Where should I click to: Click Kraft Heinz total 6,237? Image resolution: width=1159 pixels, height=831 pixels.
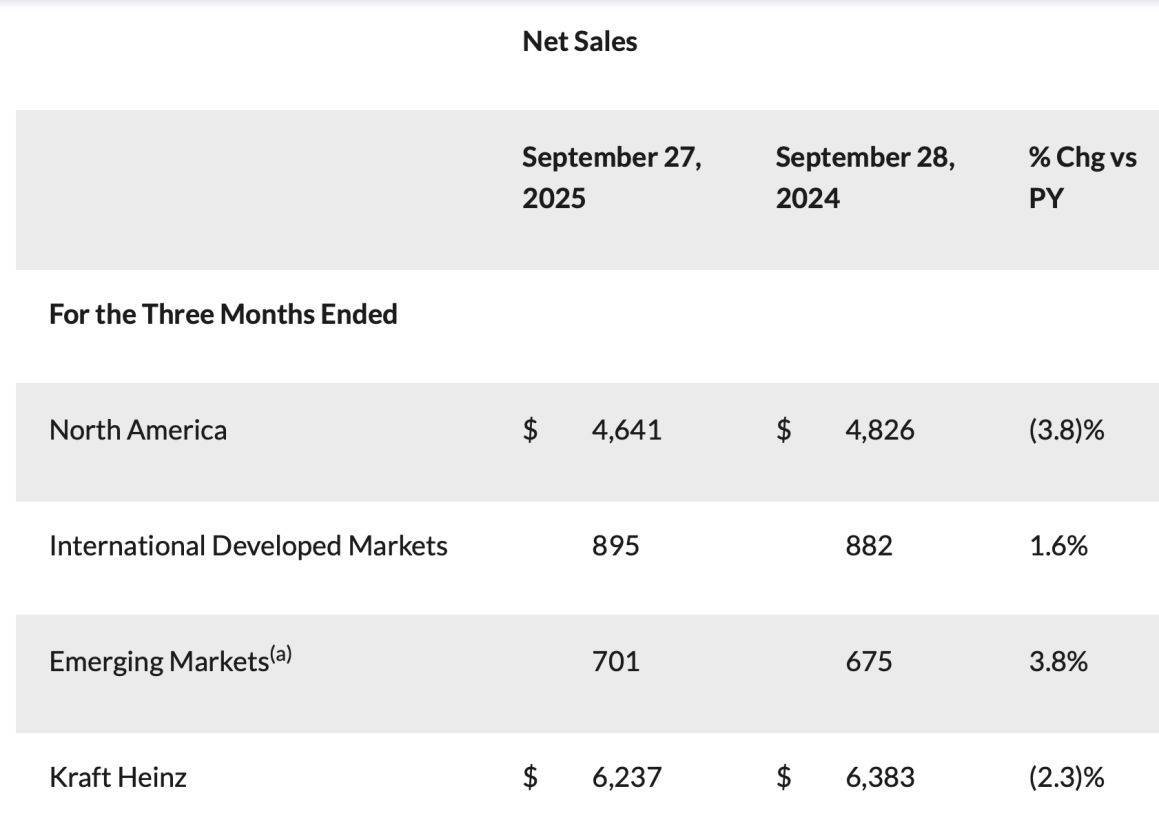tap(626, 777)
